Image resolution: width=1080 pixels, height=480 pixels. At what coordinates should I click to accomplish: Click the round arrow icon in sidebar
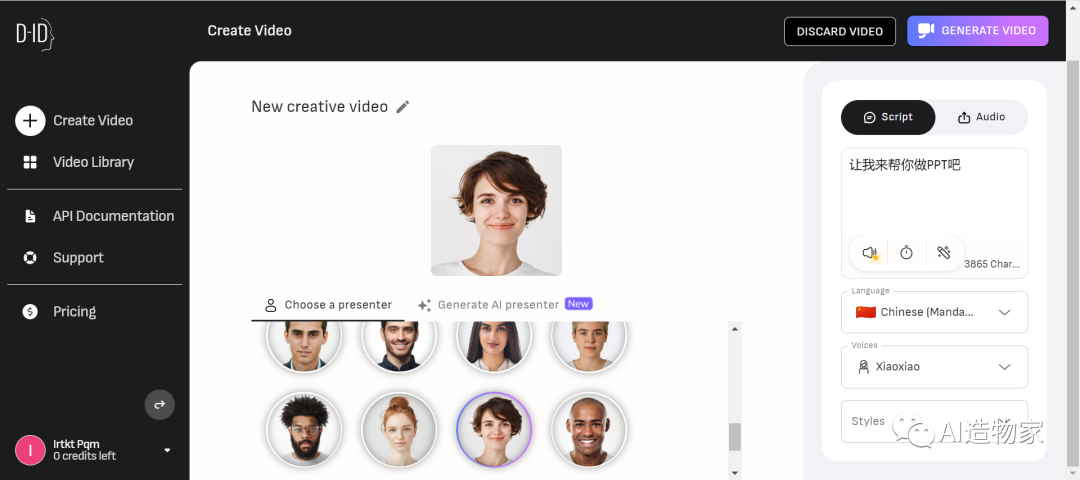[160, 404]
